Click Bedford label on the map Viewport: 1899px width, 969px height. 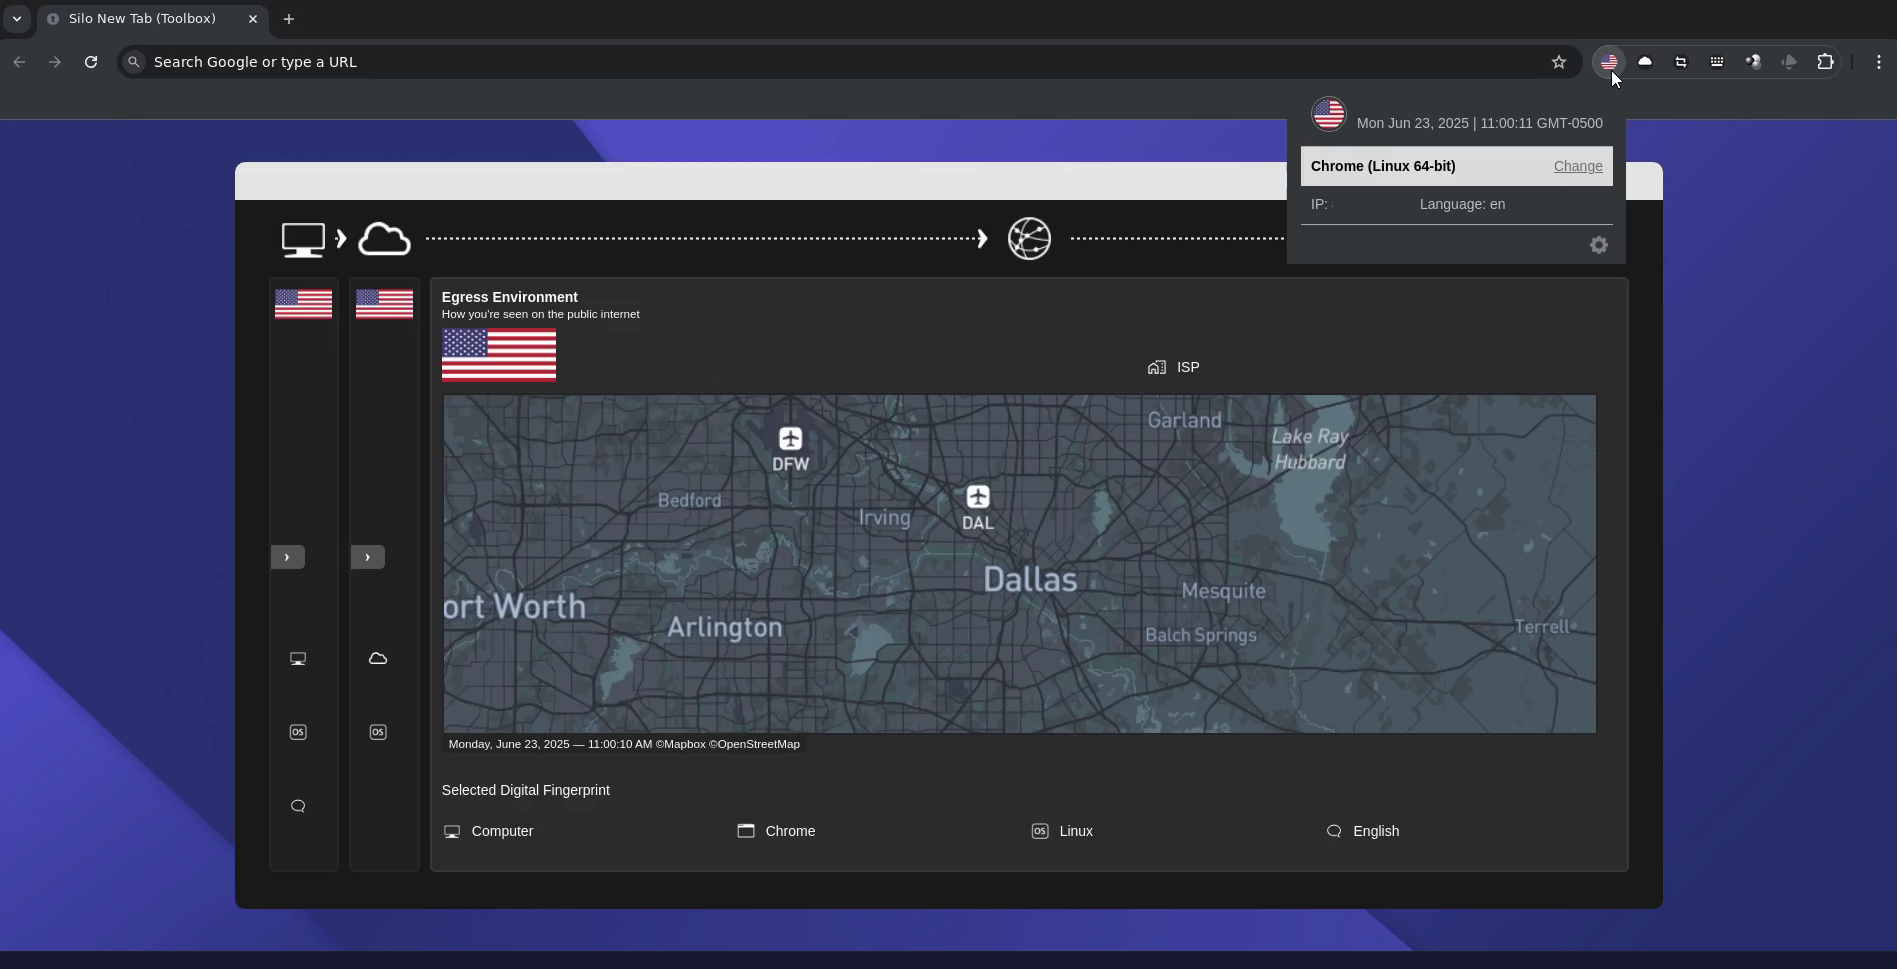690,500
